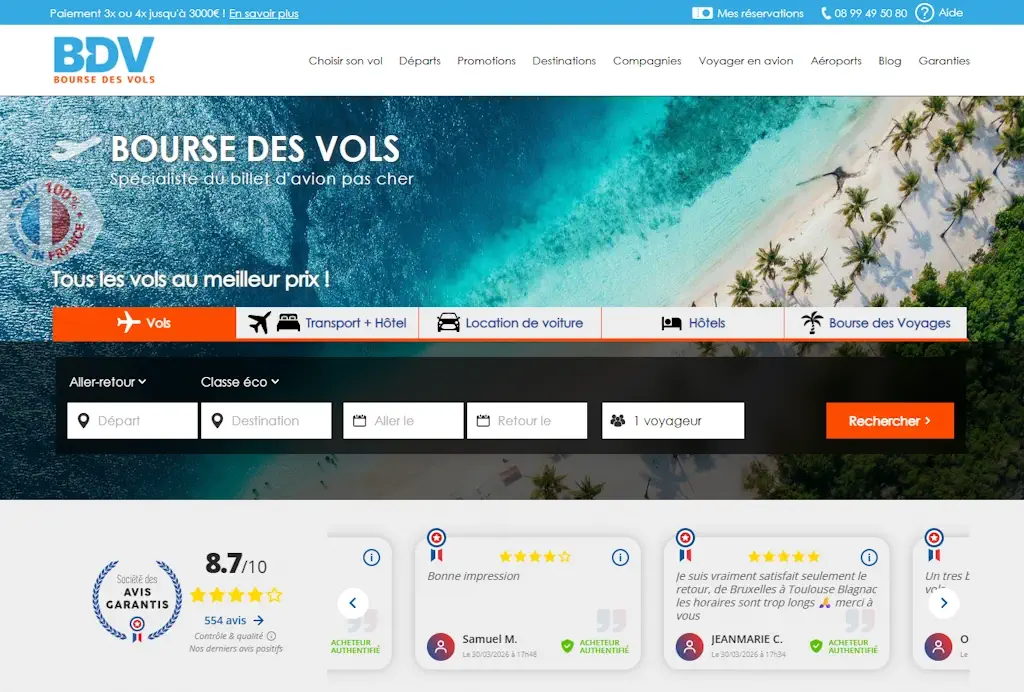
Task: Open the Garanties menu item
Action: click(944, 61)
